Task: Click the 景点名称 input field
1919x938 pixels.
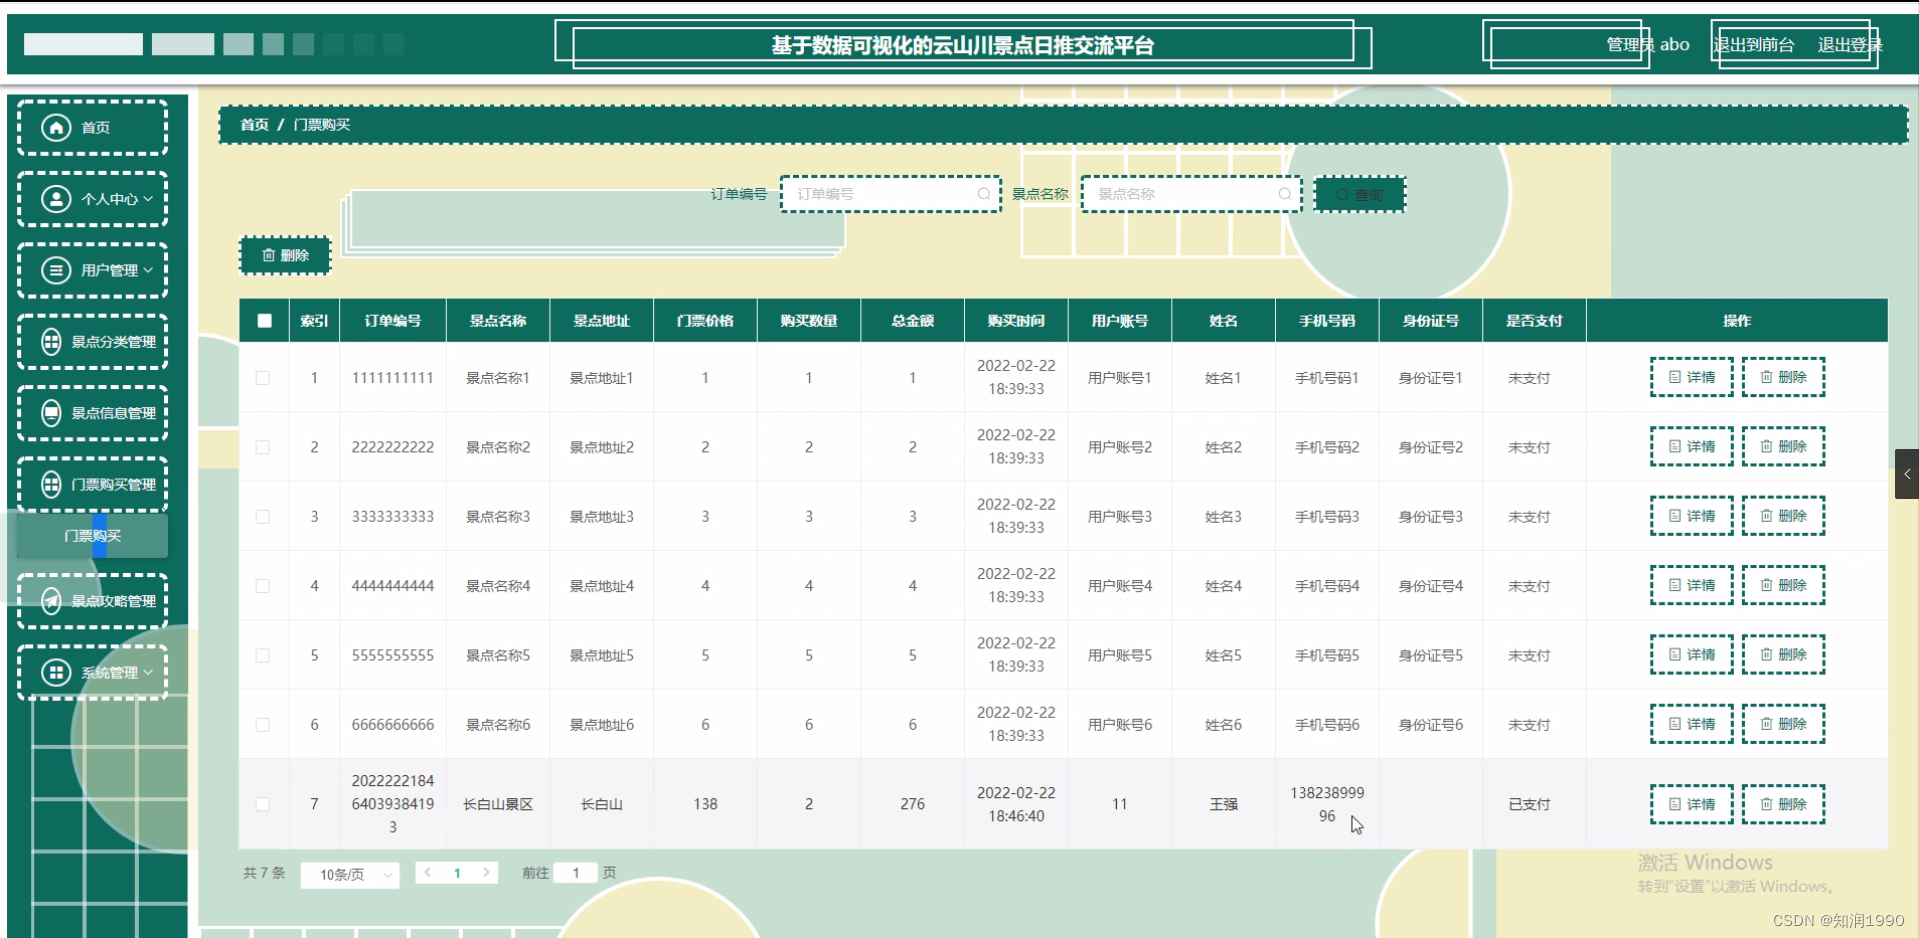Action: (x=1191, y=194)
